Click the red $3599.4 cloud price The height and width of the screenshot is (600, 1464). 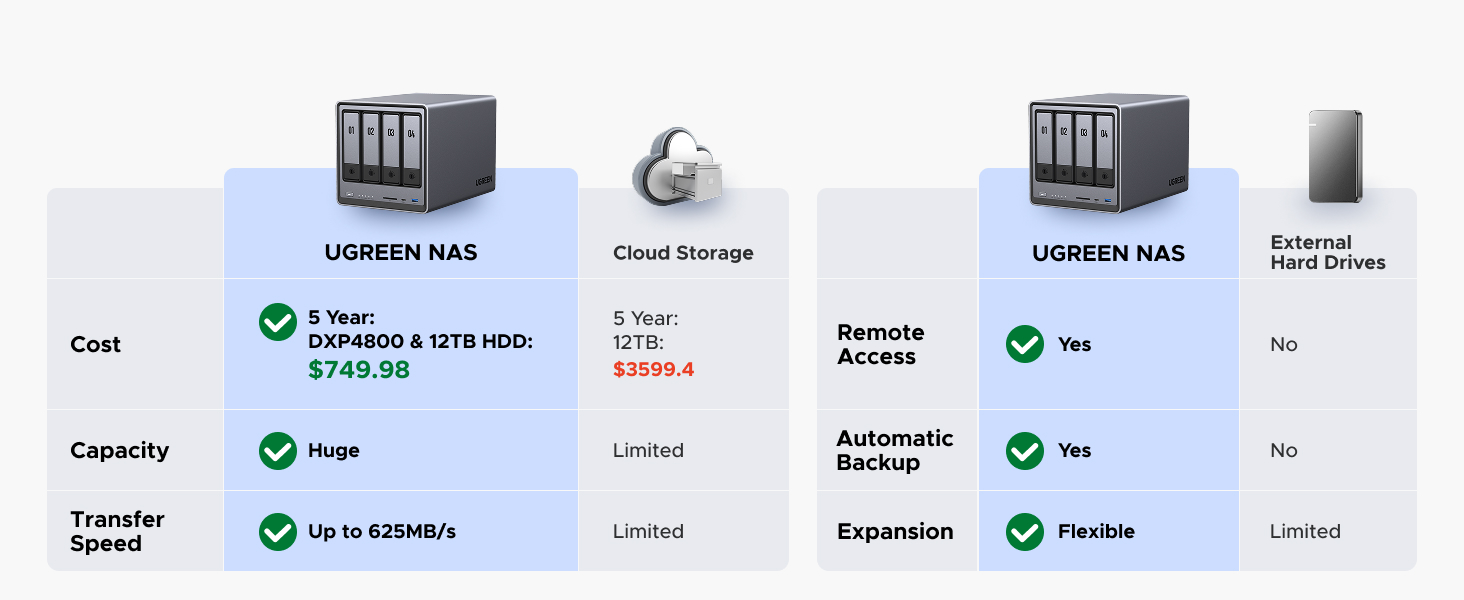pyautogui.click(x=653, y=370)
